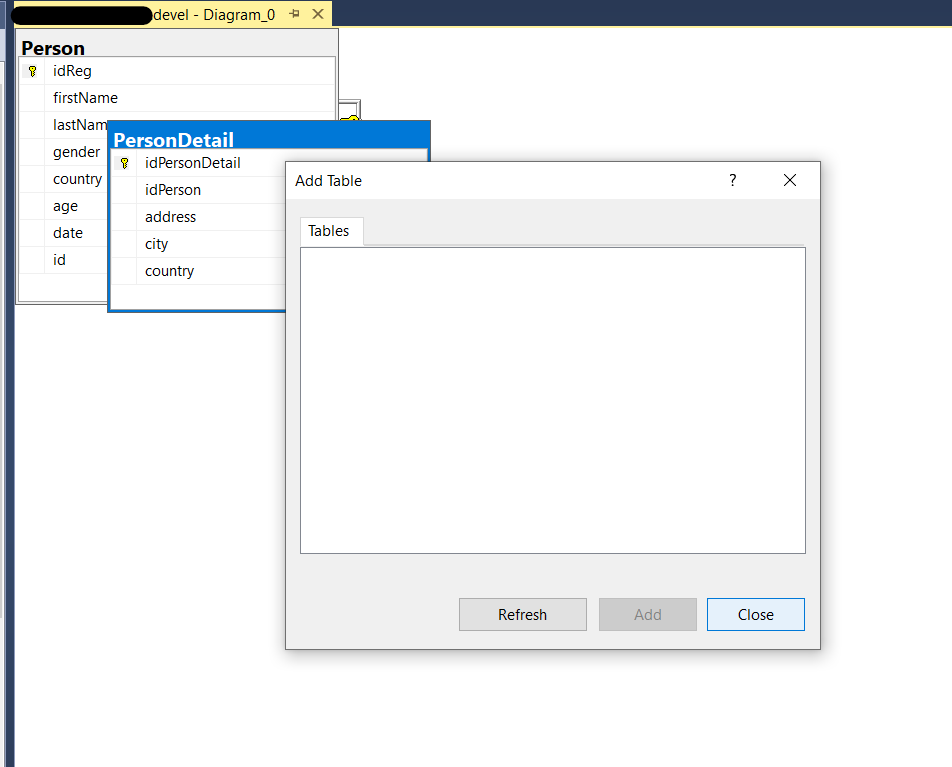The width and height of the screenshot is (952, 767).
Task: Select the firstName column in Person
Action: pos(85,98)
